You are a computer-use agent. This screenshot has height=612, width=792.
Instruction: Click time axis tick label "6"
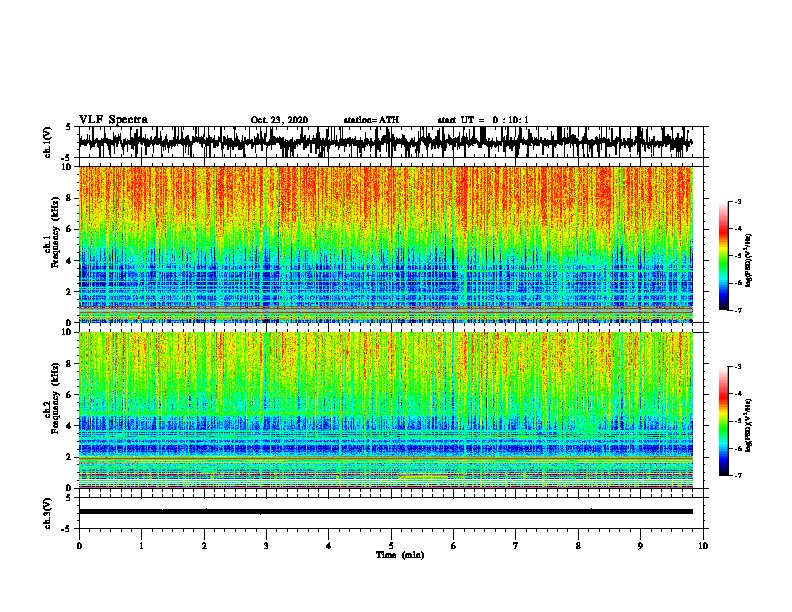point(454,546)
